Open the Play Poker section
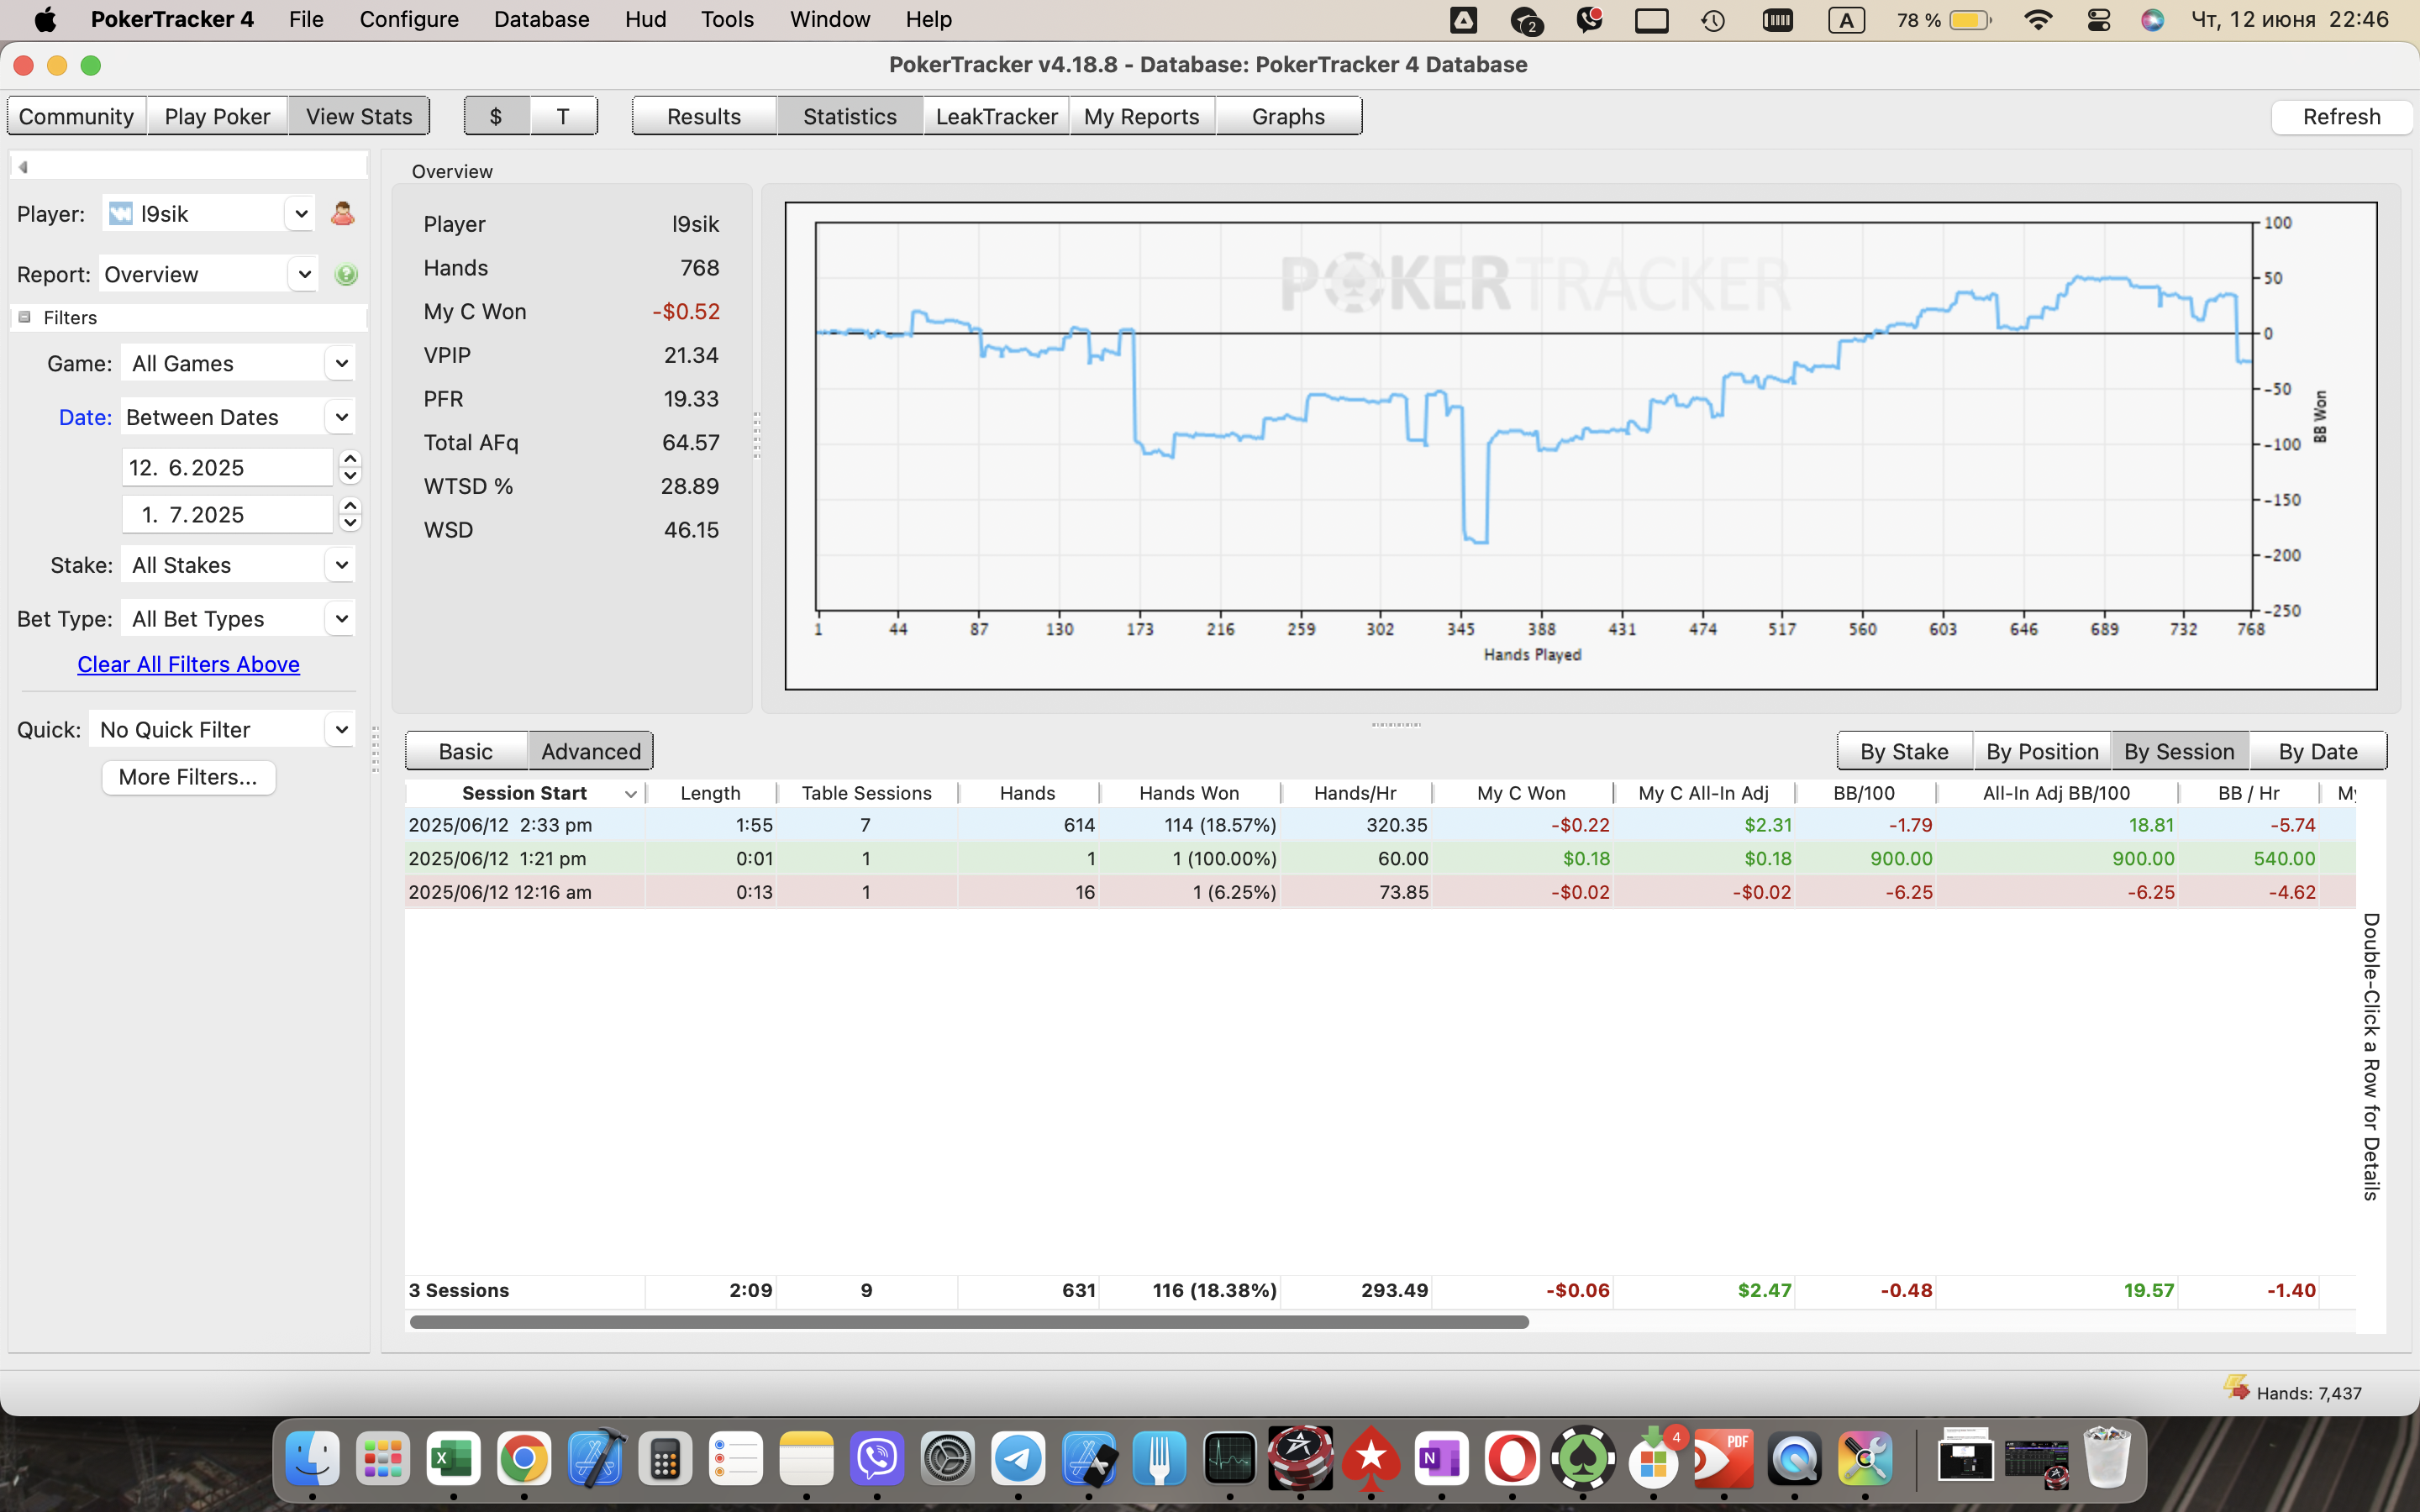The height and width of the screenshot is (1512, 2420). pyautogui.click(x=217, y=116)
